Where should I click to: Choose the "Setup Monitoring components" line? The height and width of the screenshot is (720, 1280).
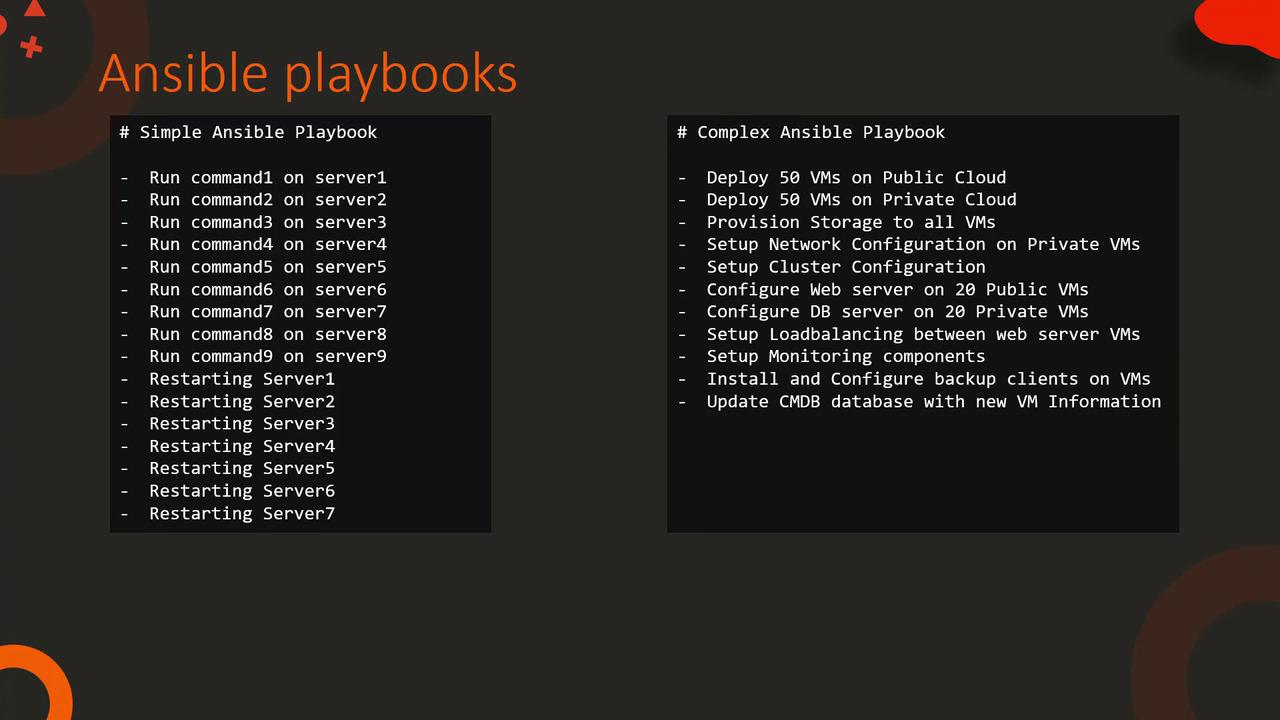846,356
